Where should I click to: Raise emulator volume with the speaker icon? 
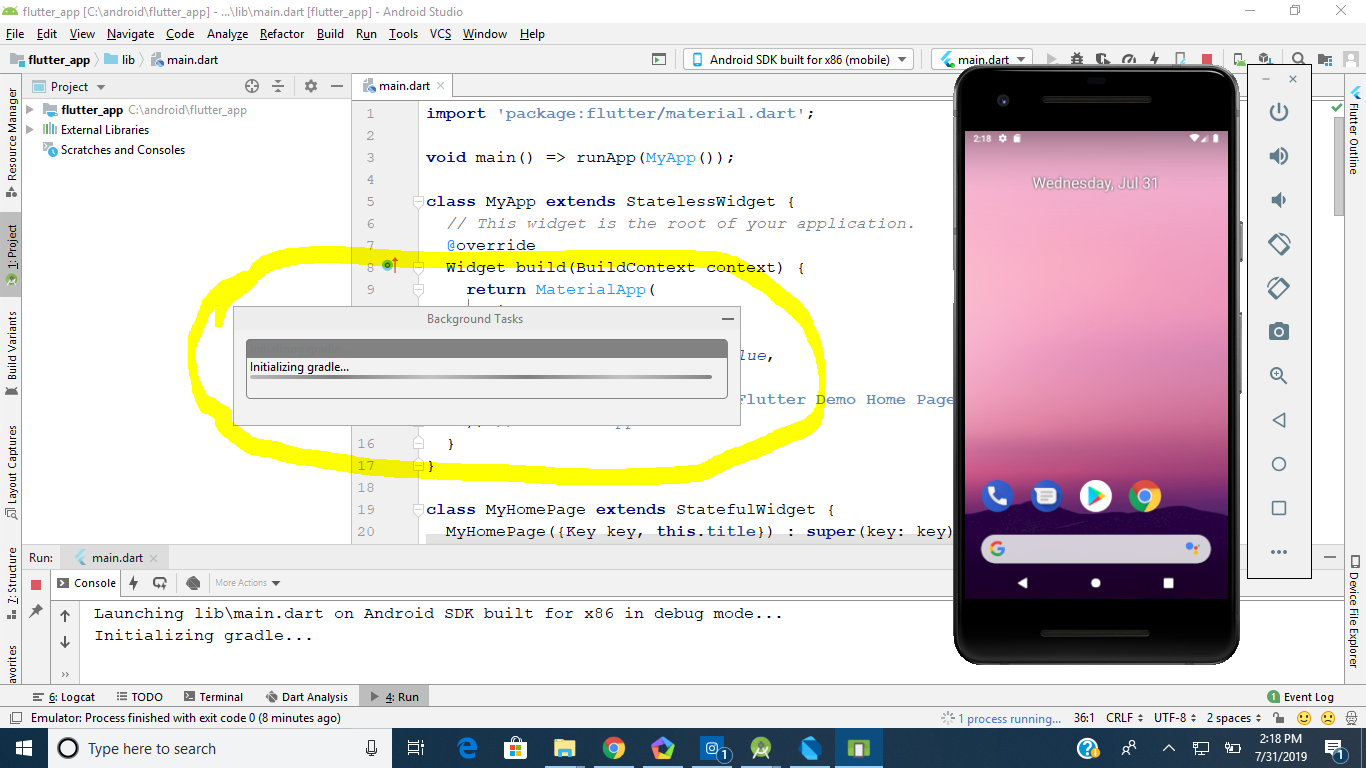click(x=1278, y=156)
